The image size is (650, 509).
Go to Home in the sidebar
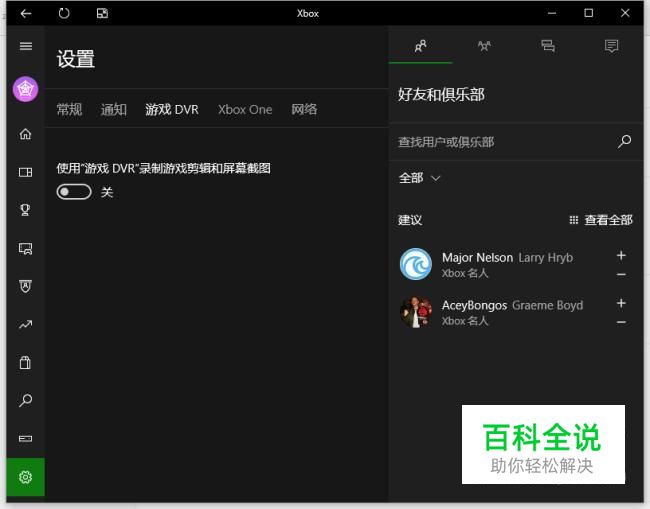point(25,134)
